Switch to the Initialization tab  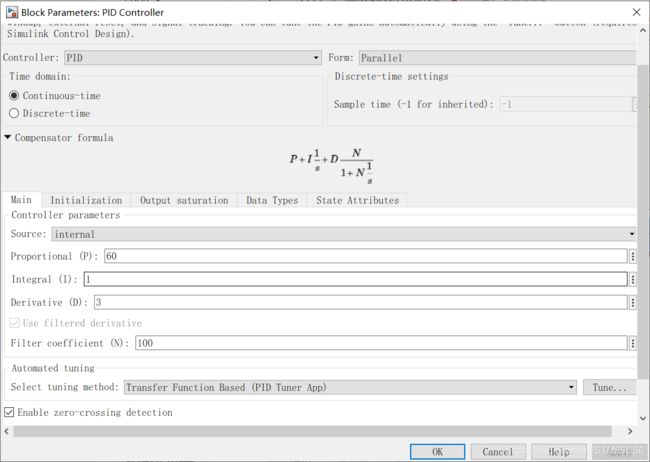coord(86,200)
